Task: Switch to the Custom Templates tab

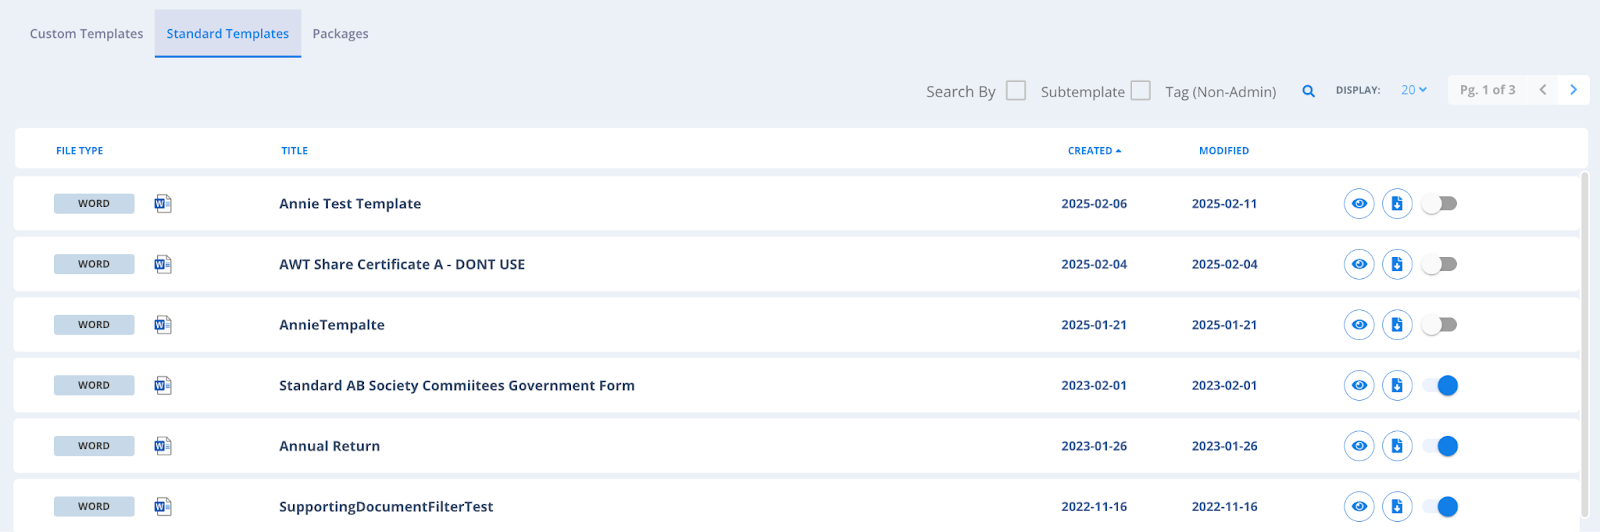Action: [86, 34]
